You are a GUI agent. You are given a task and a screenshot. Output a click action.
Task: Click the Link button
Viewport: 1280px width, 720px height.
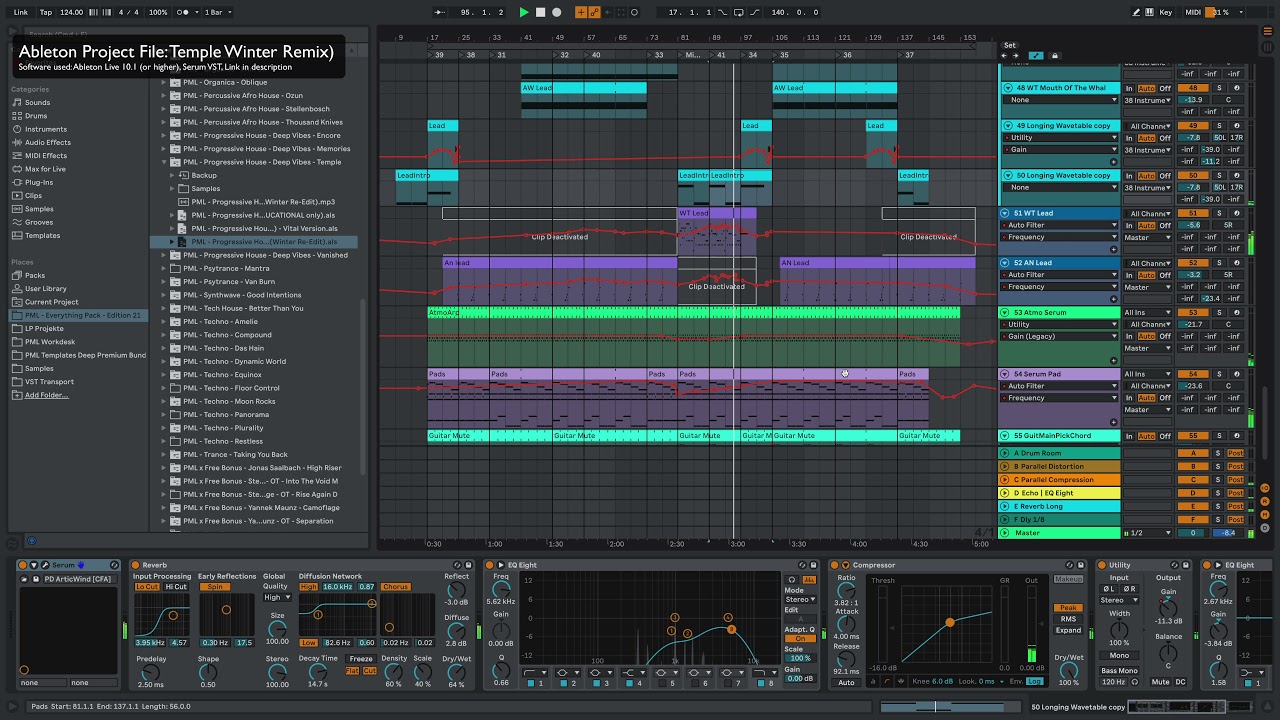pos(21,12)
